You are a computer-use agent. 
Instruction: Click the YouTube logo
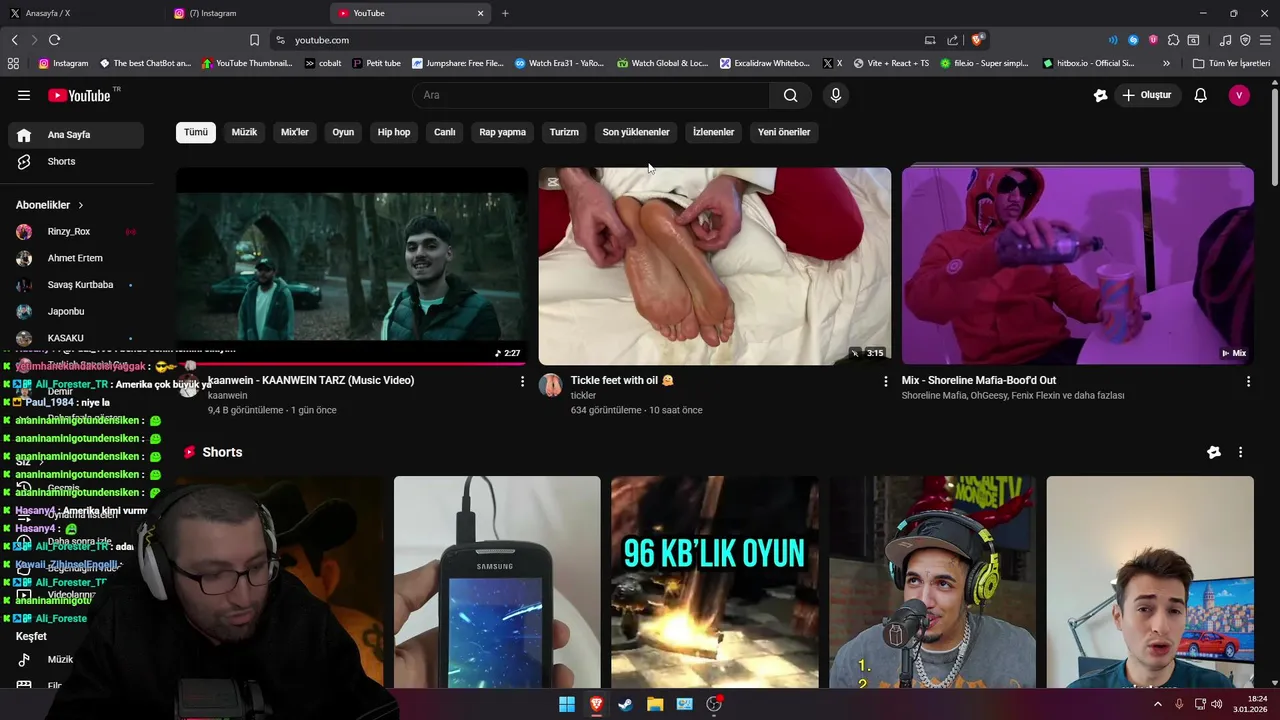[x=79, y=95]
